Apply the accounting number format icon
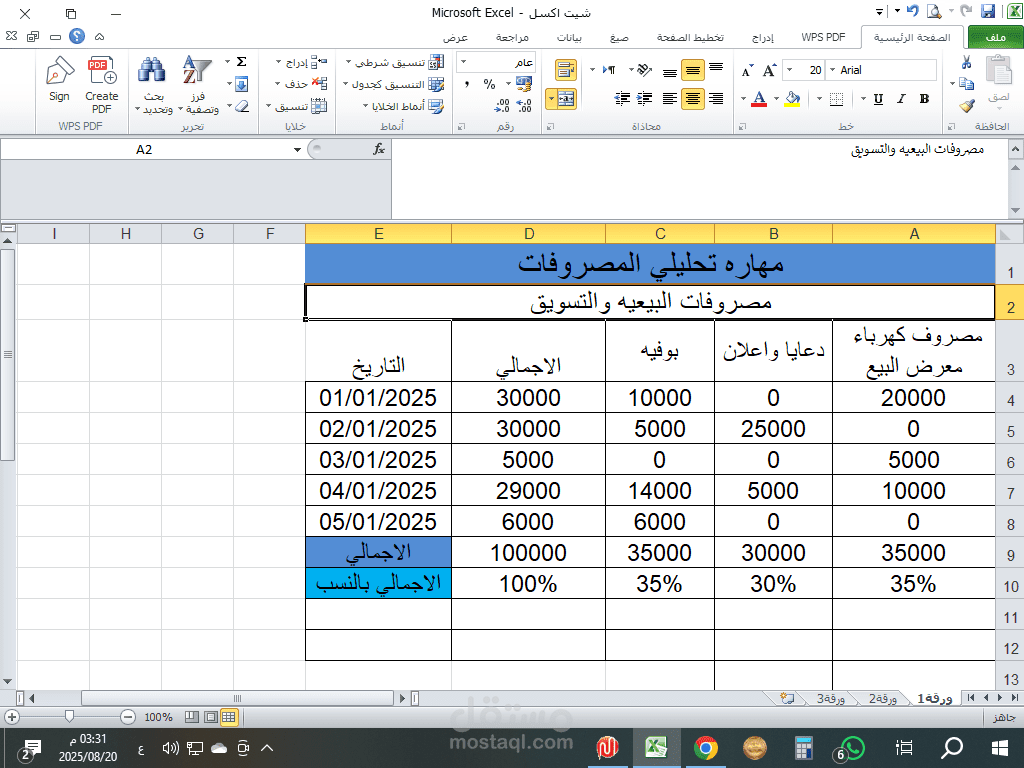This screenshot has height=768, width=1024. 524,84
